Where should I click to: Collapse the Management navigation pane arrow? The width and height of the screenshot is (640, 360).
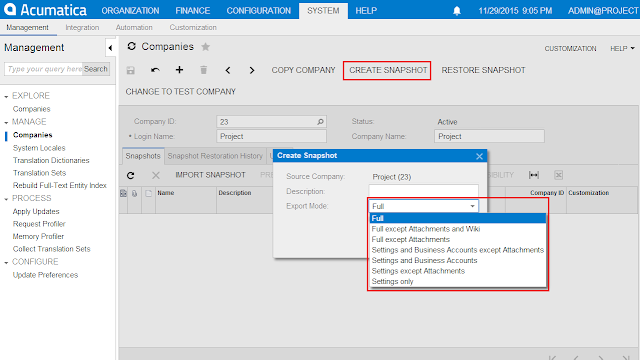pos(110,48)
